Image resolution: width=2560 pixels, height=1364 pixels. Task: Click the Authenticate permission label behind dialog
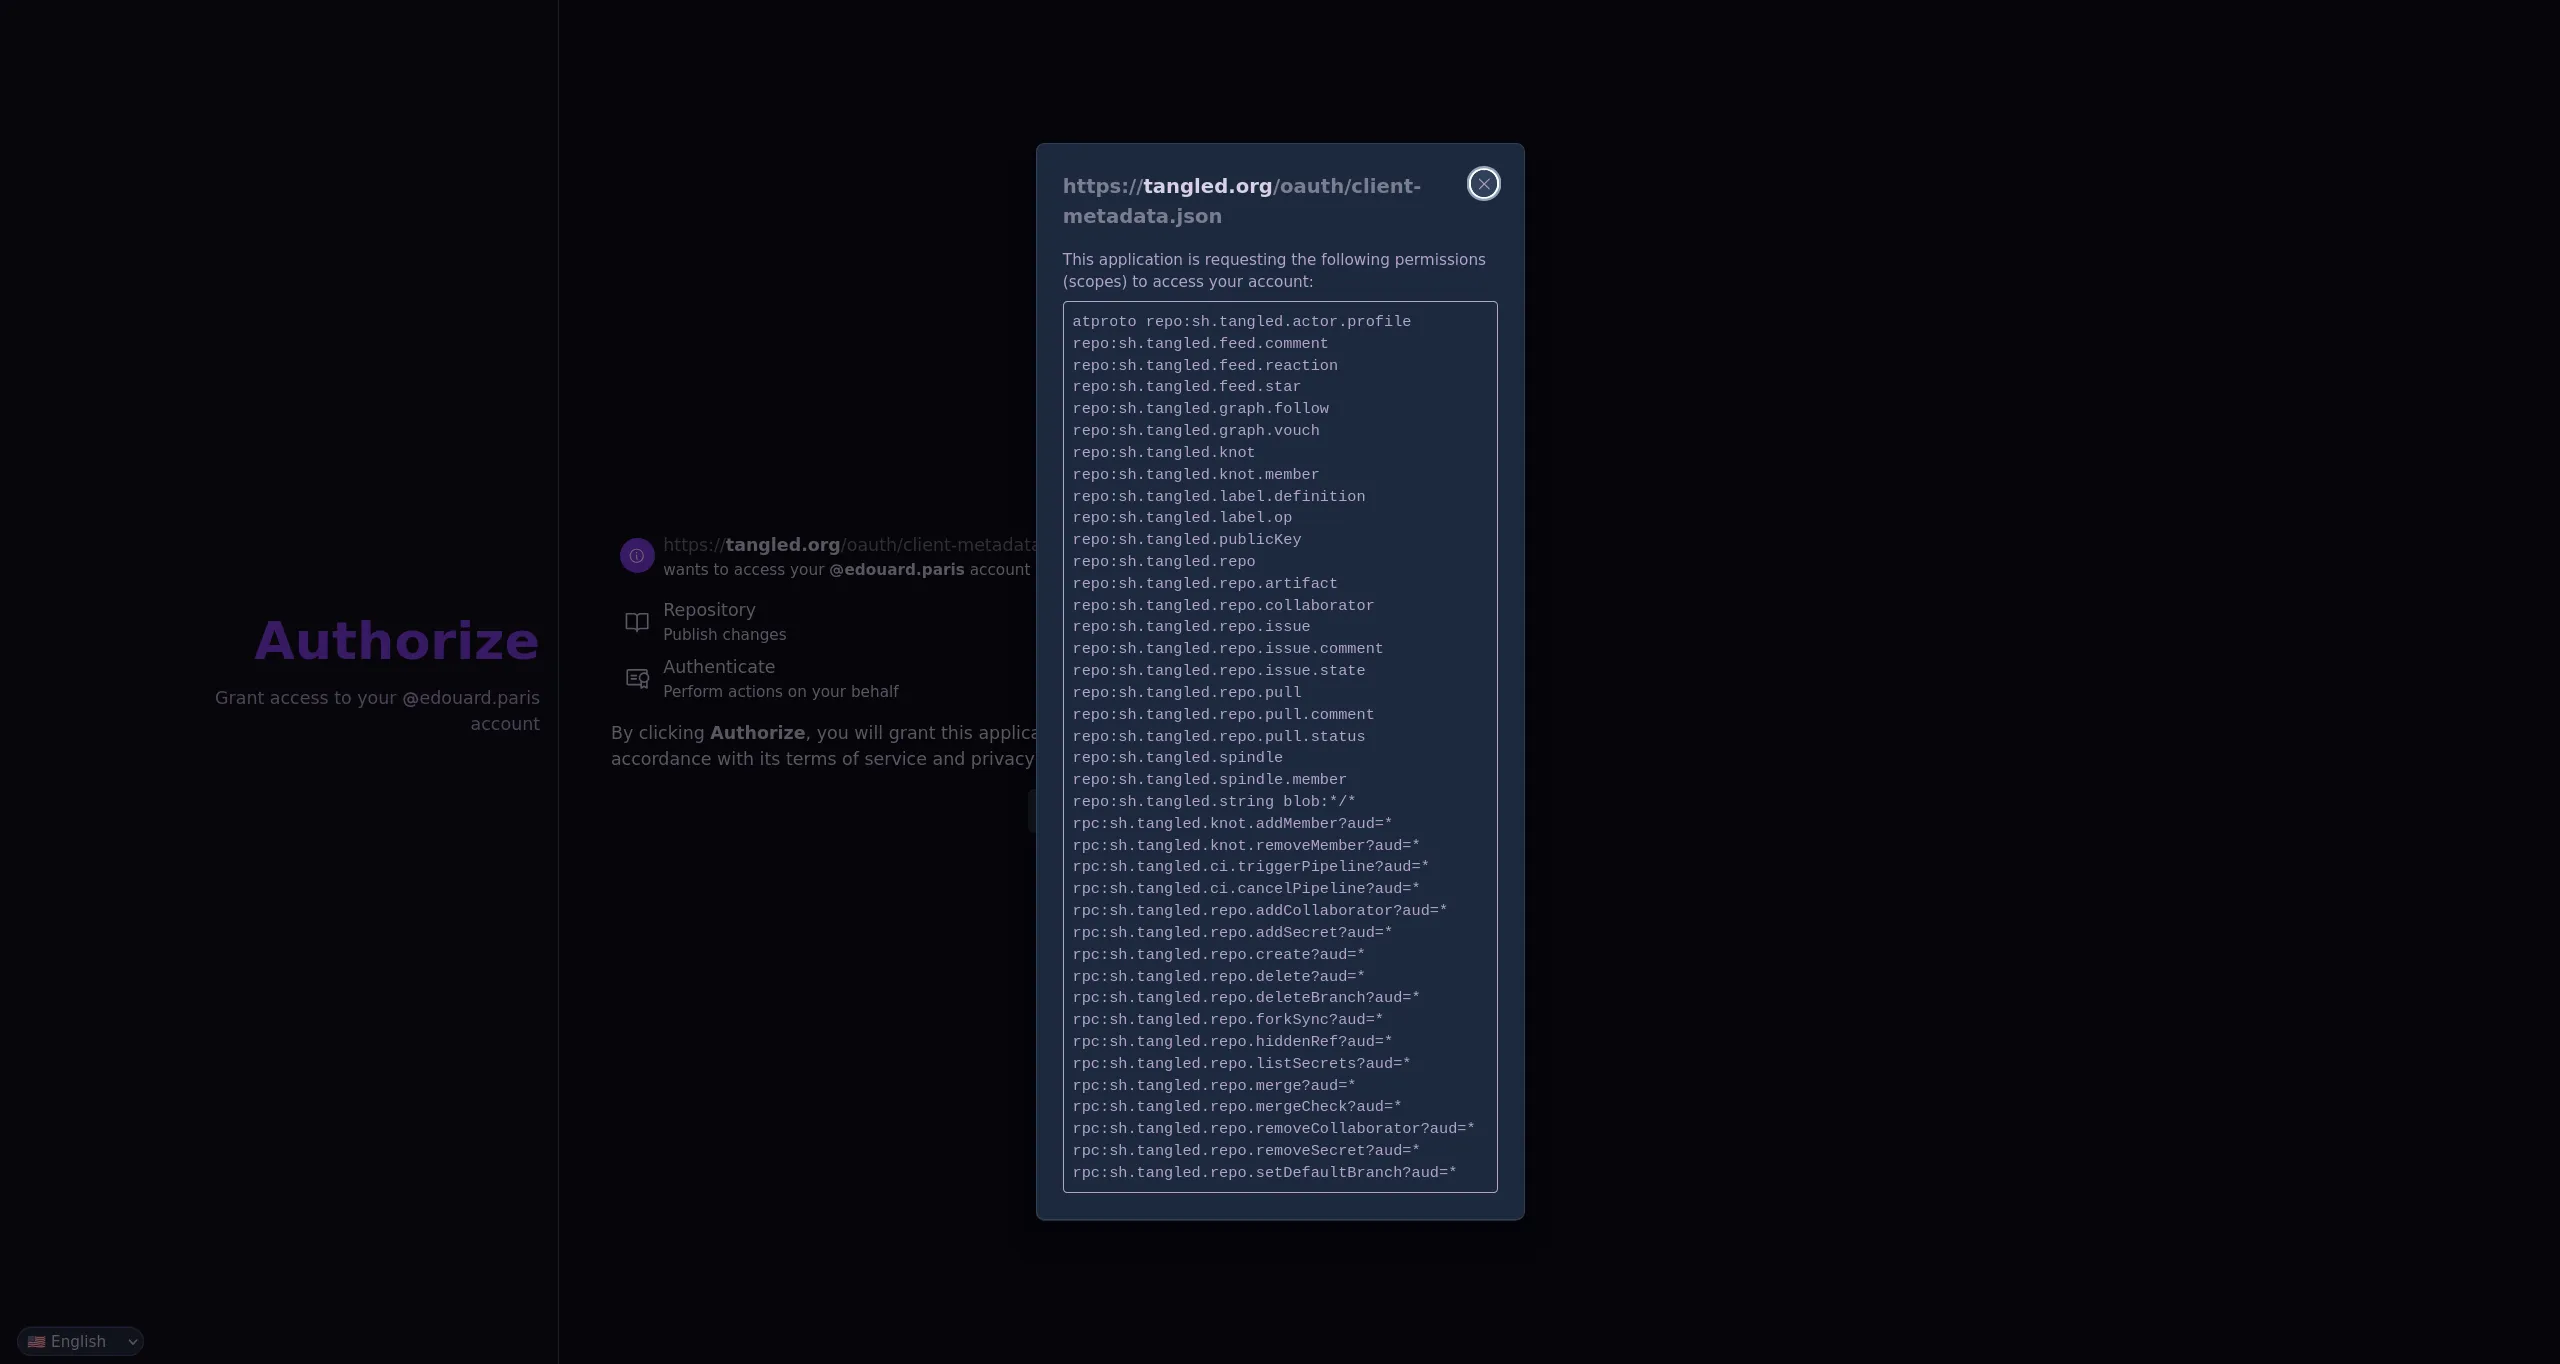[719, 667]
